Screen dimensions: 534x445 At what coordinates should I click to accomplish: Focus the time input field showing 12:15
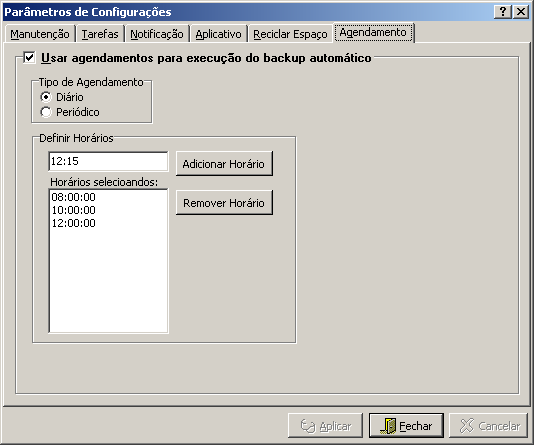click(x=108, y=161)
